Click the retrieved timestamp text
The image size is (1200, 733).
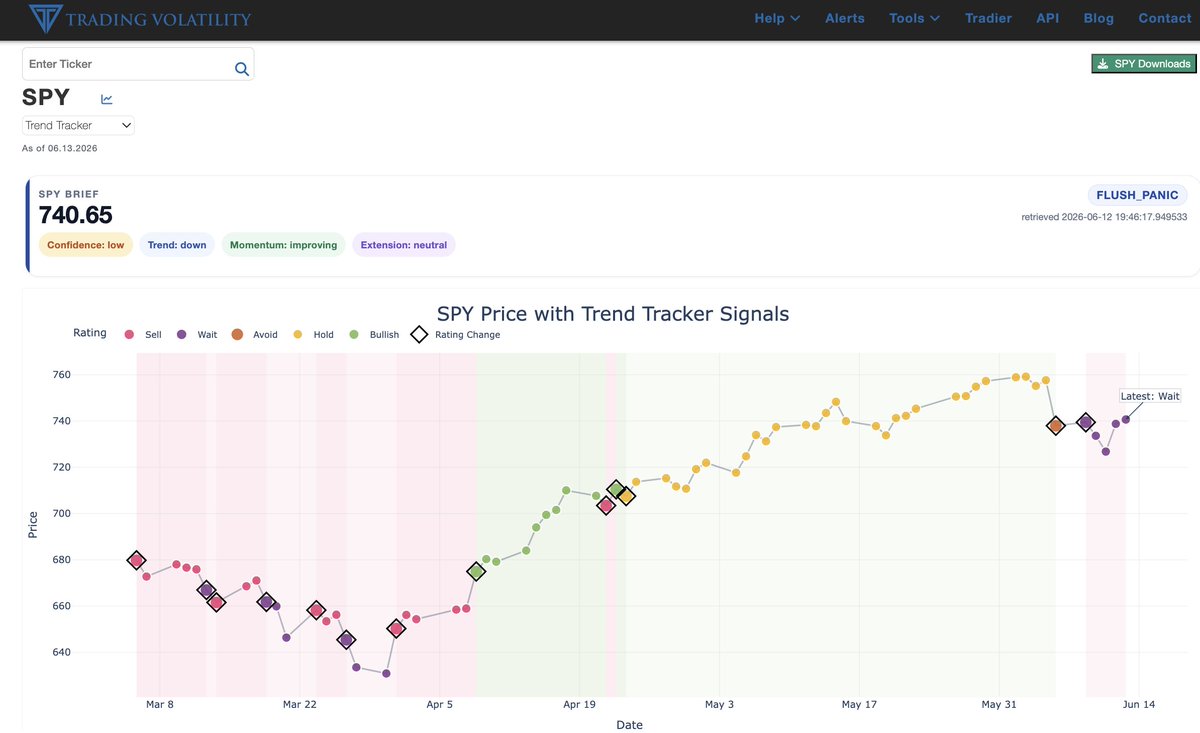(1104, 216)
